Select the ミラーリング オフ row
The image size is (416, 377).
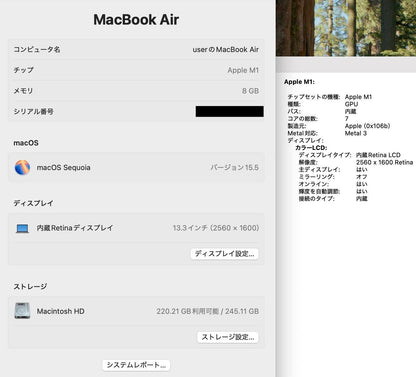tap(333, 177)
